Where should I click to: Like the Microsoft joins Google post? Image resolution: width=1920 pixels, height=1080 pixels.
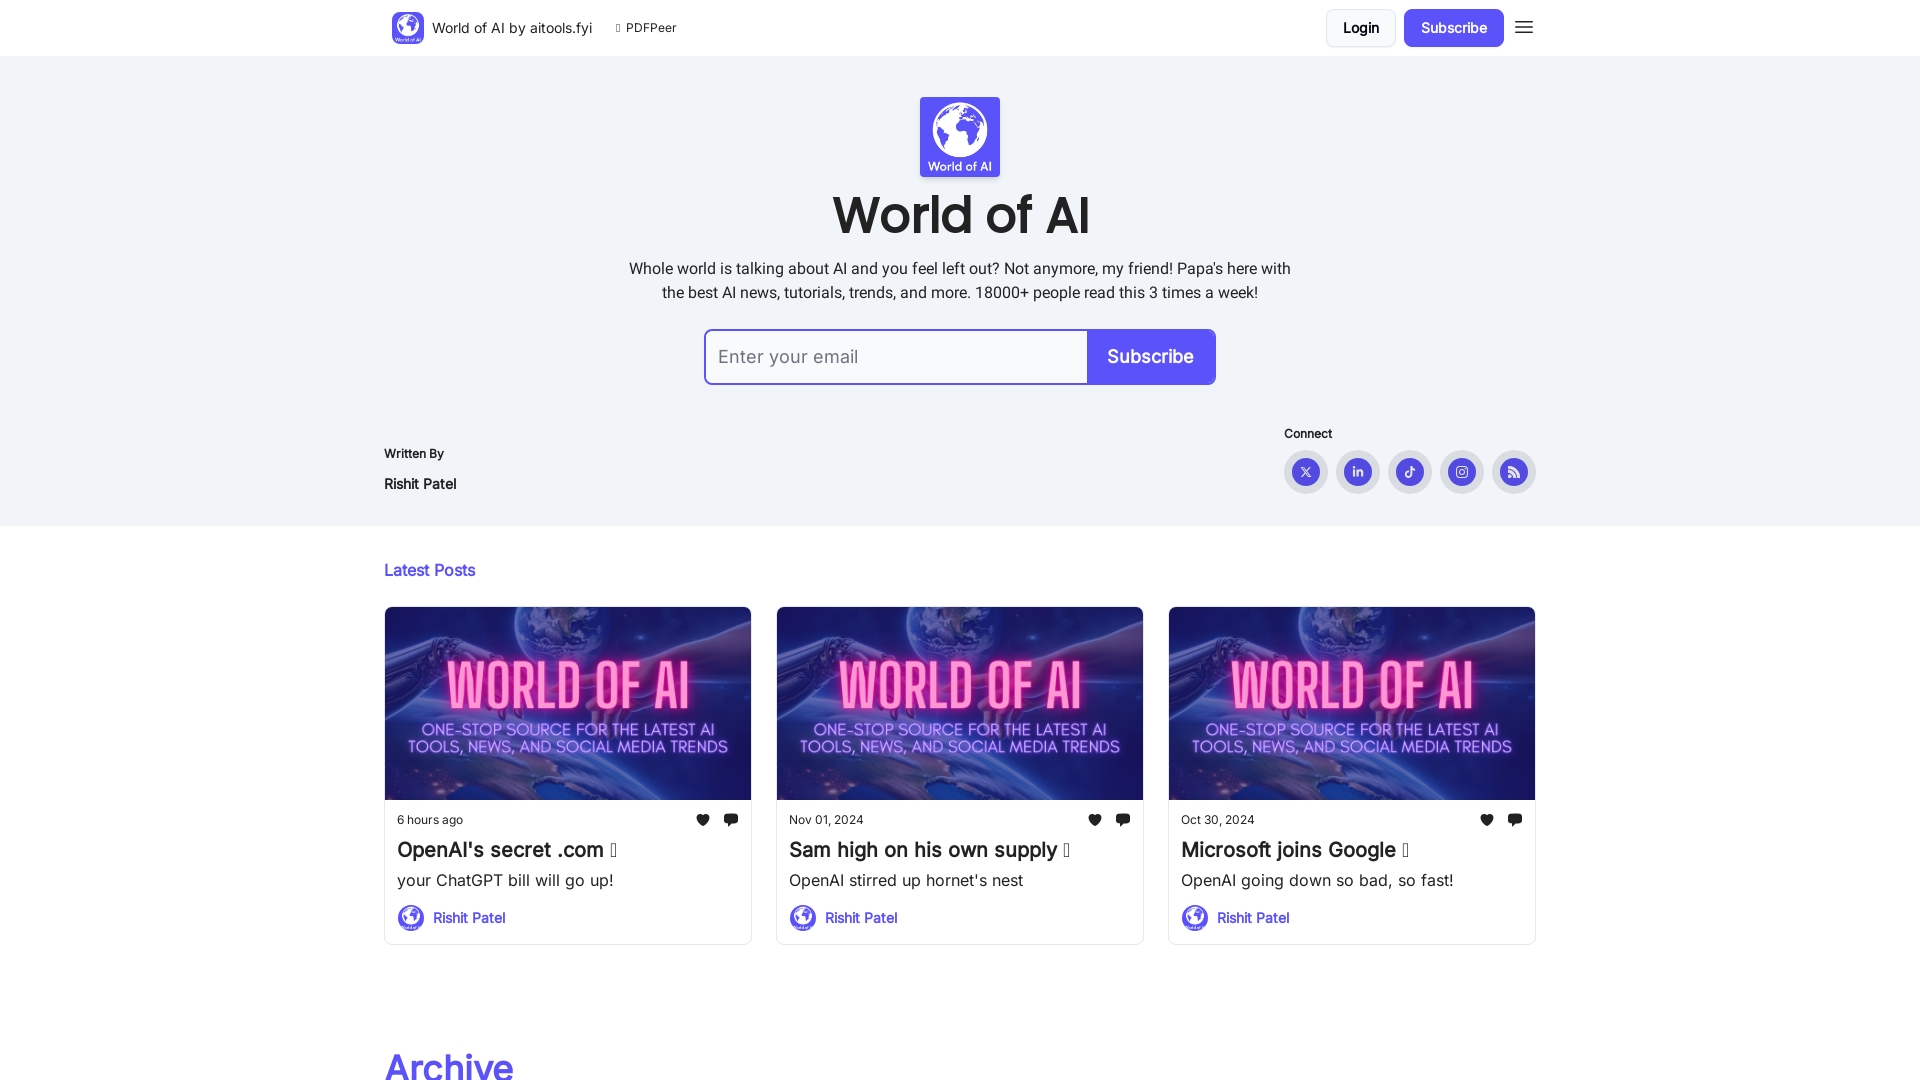pyautogui.click(x=1487, y=820)
